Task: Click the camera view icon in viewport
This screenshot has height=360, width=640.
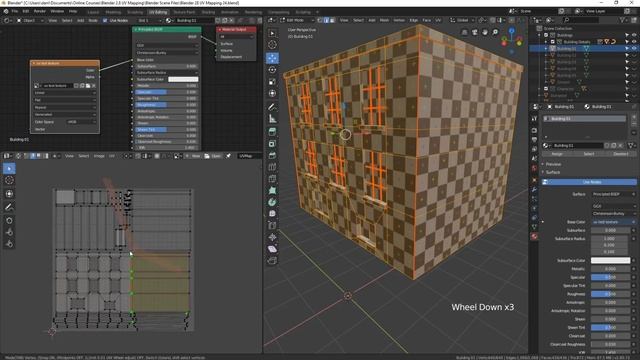Action: coord(475,32)
